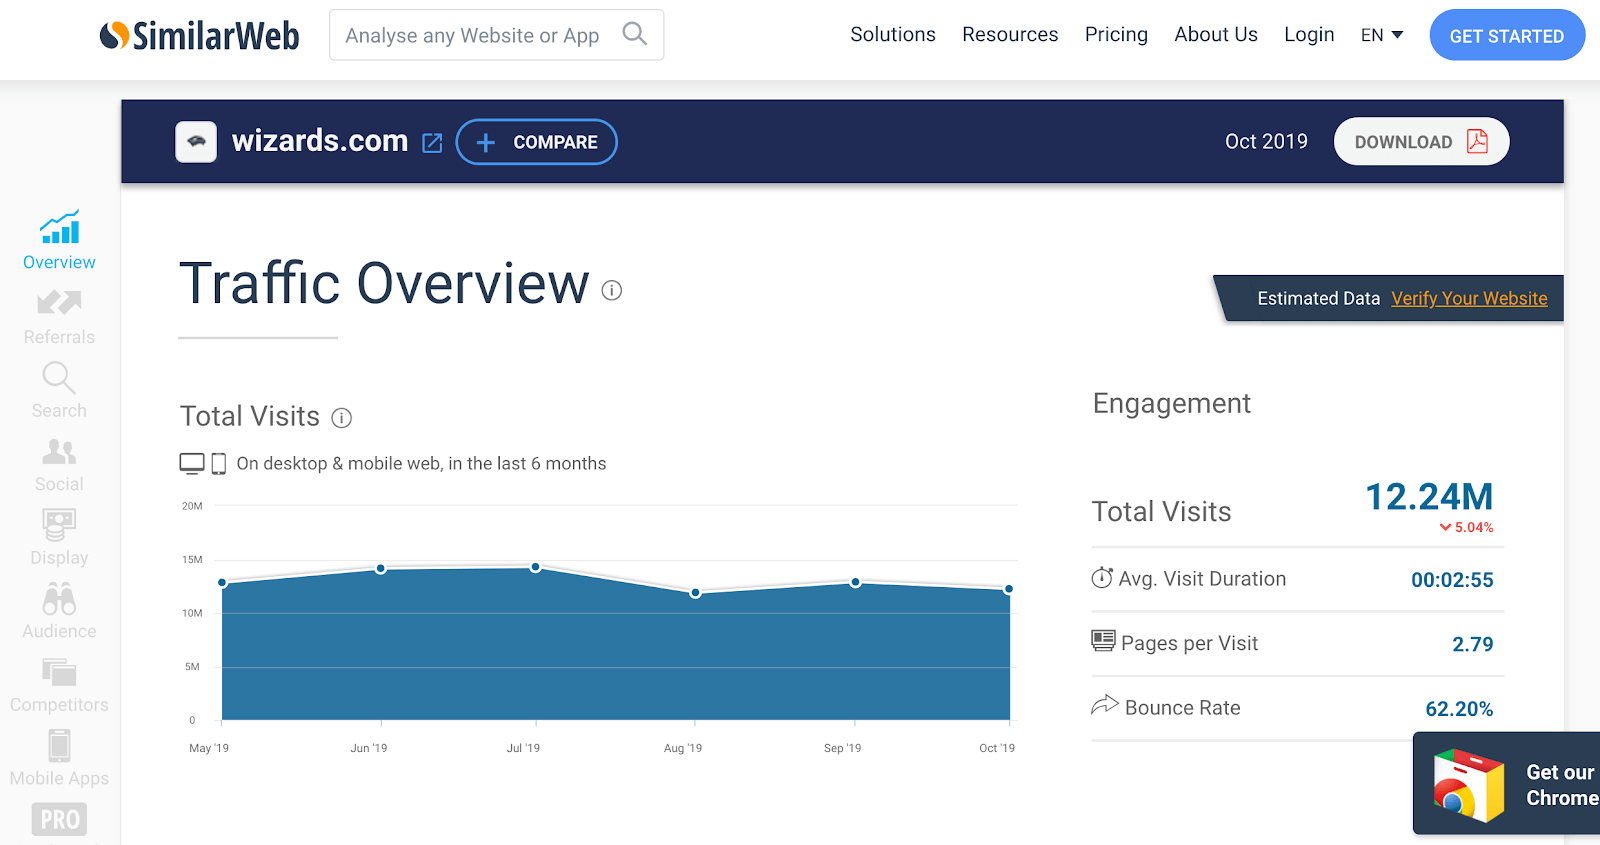1600x845 pixels.
Task: Click the wizards.com domain title
Action: (320, 141)
